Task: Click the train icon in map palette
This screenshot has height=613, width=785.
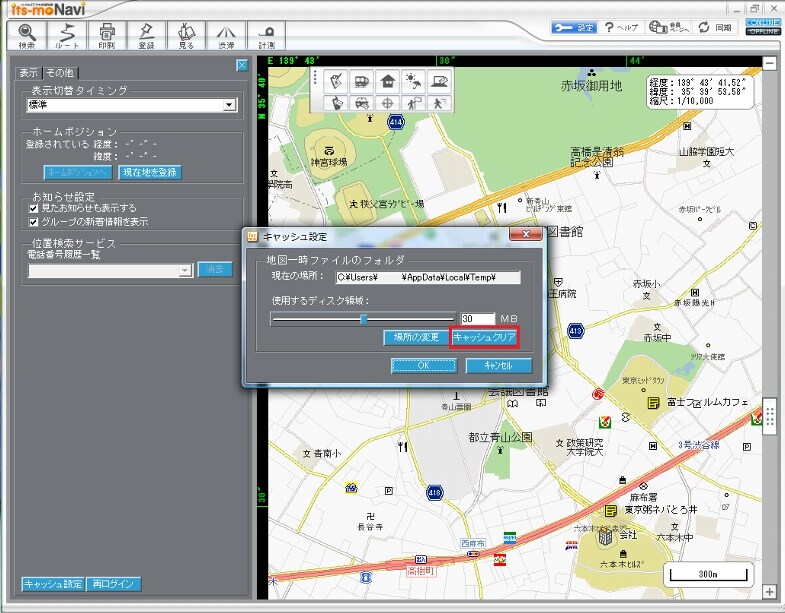Action: pos(361,81)
